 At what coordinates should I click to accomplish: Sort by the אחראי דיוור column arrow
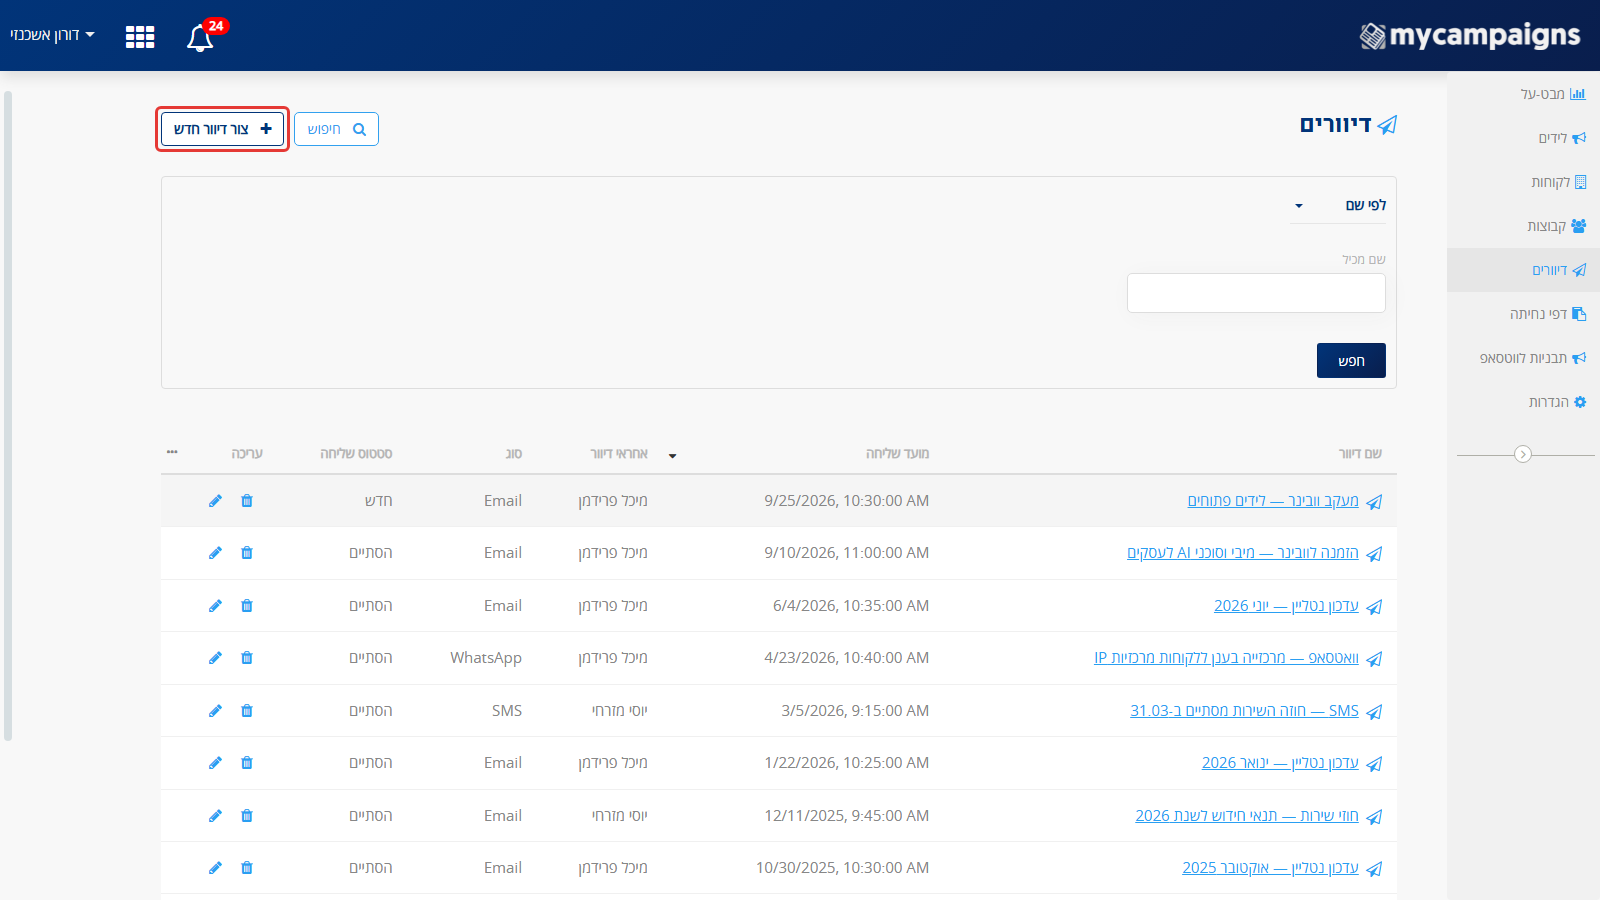pos(672,456)
